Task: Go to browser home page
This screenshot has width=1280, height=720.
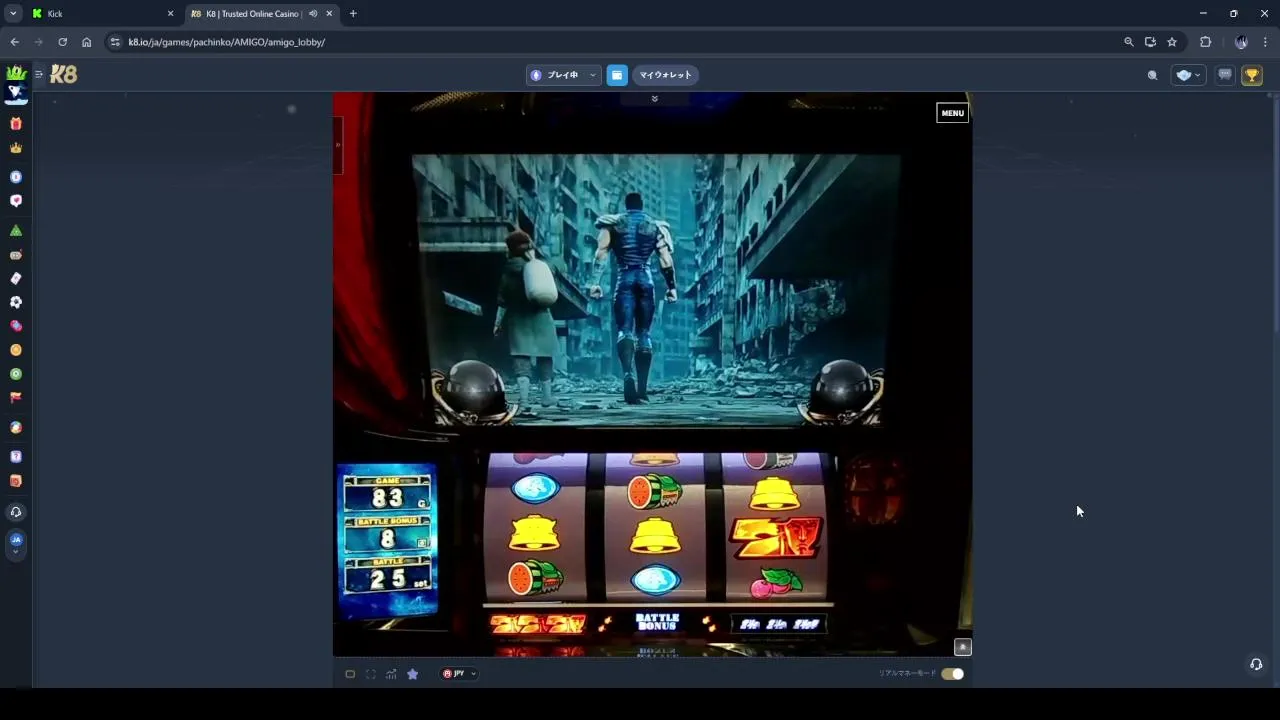Action: (87, 42)
